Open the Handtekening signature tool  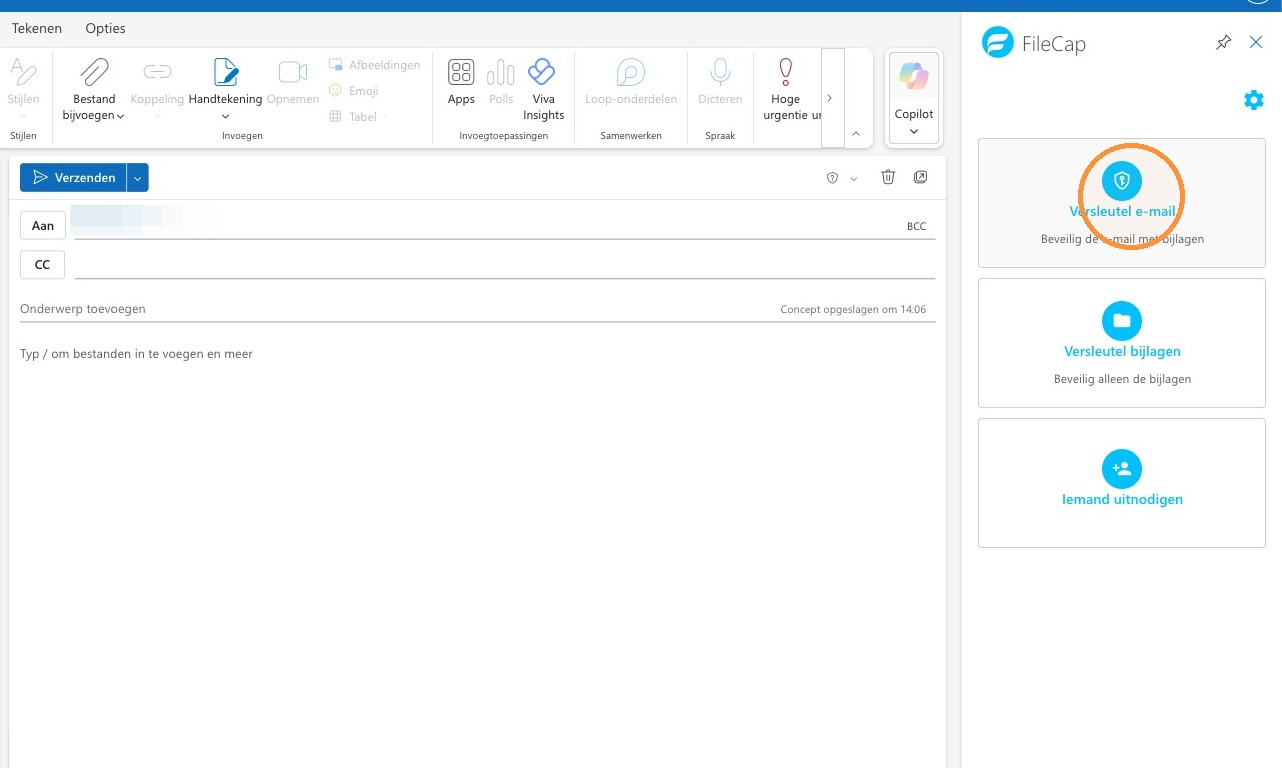pyautogui.click(x=225, y=89)
